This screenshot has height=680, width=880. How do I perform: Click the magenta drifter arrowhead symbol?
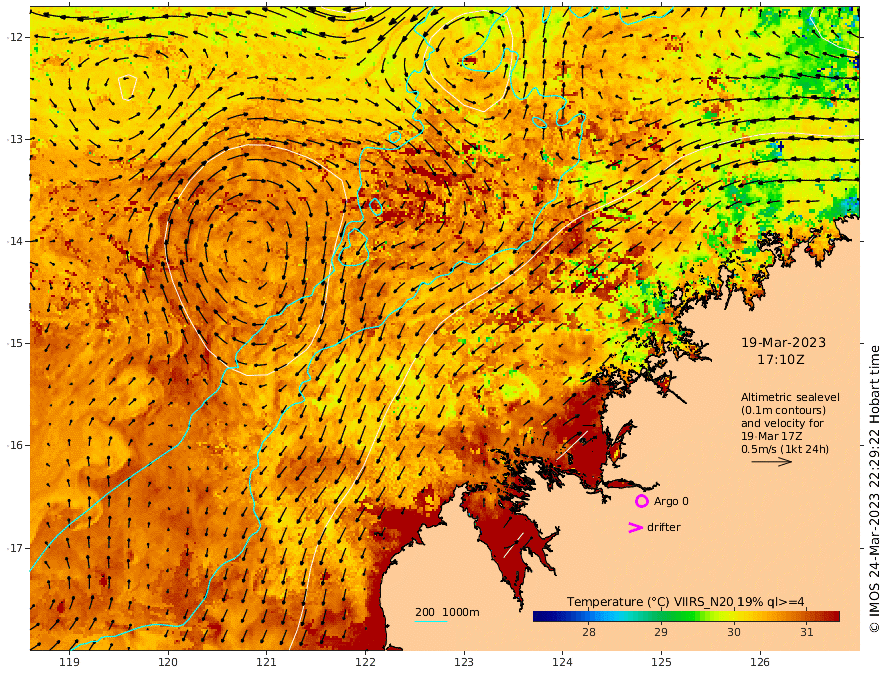635,527
